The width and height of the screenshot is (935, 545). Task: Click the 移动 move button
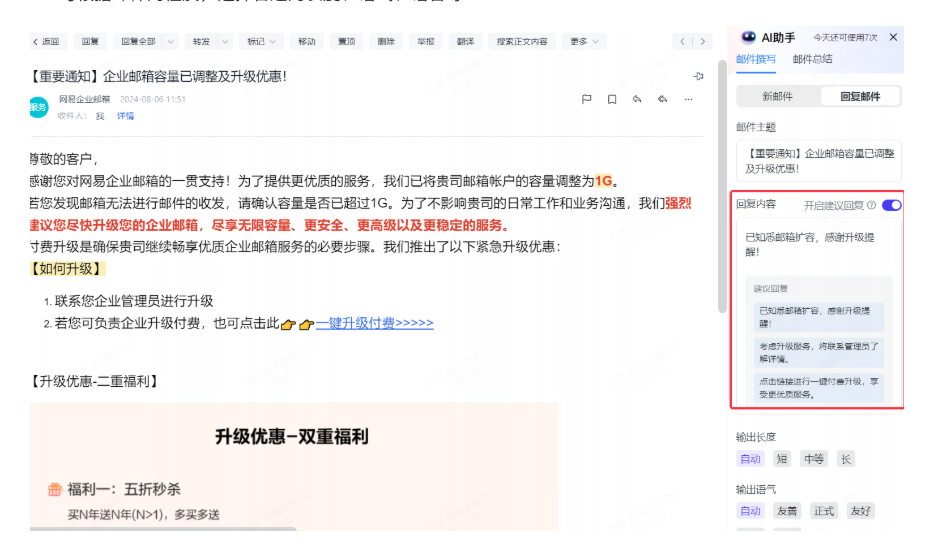(x=306, y=41)
